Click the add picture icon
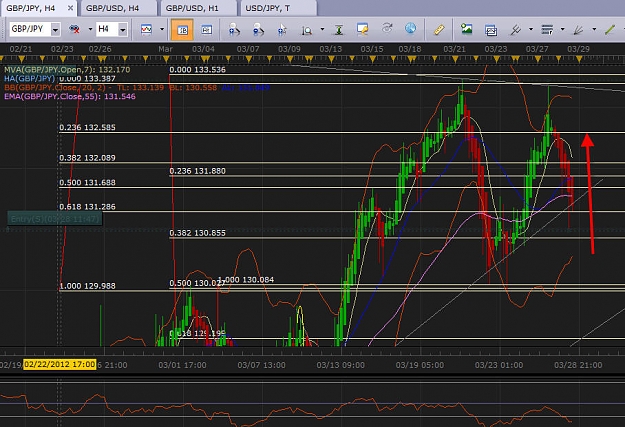625x427 pixels. [466, 29]
